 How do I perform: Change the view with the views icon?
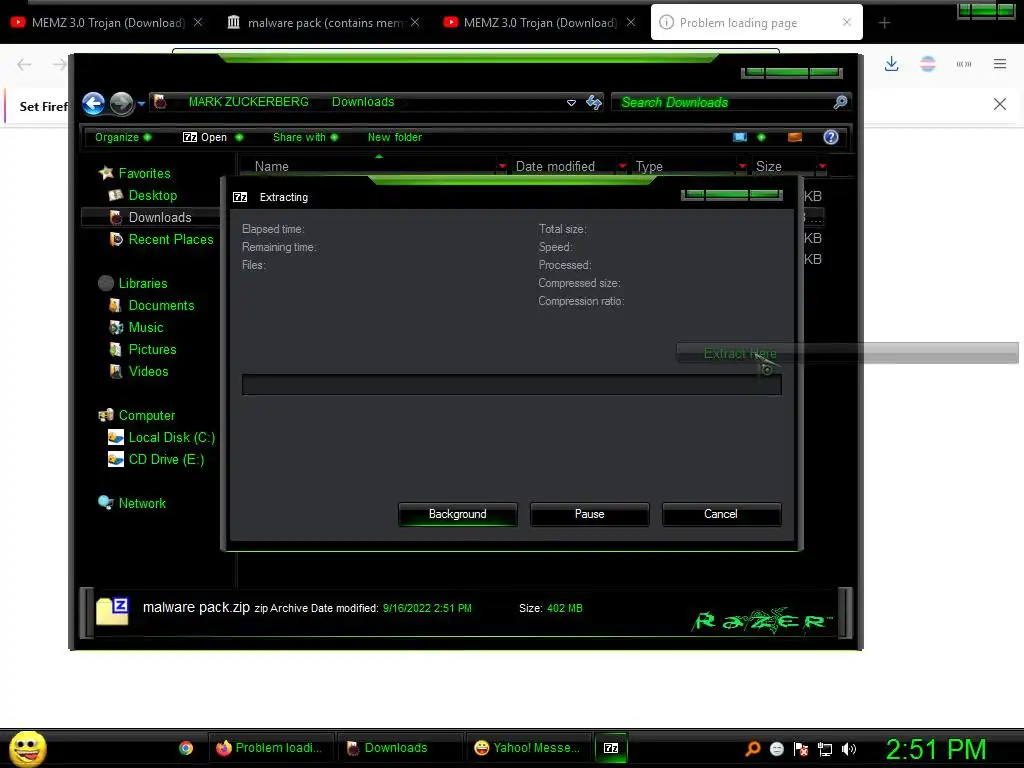coord(740,137)
